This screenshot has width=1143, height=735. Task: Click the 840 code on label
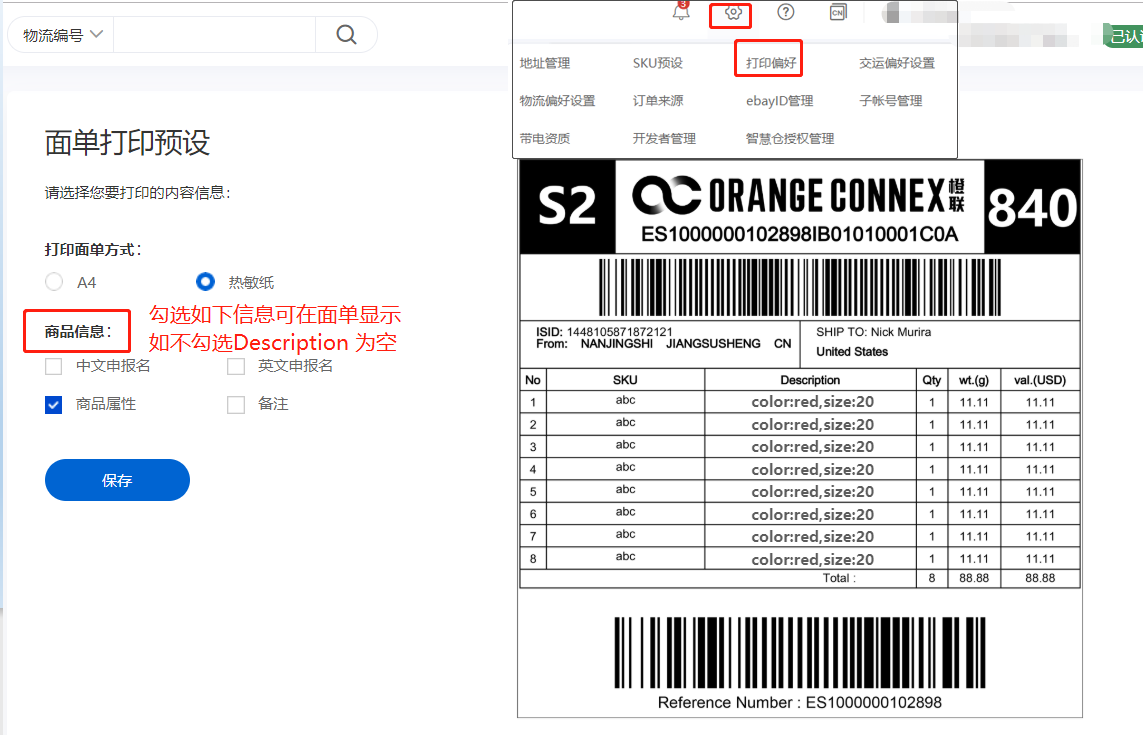(1032, 208)
